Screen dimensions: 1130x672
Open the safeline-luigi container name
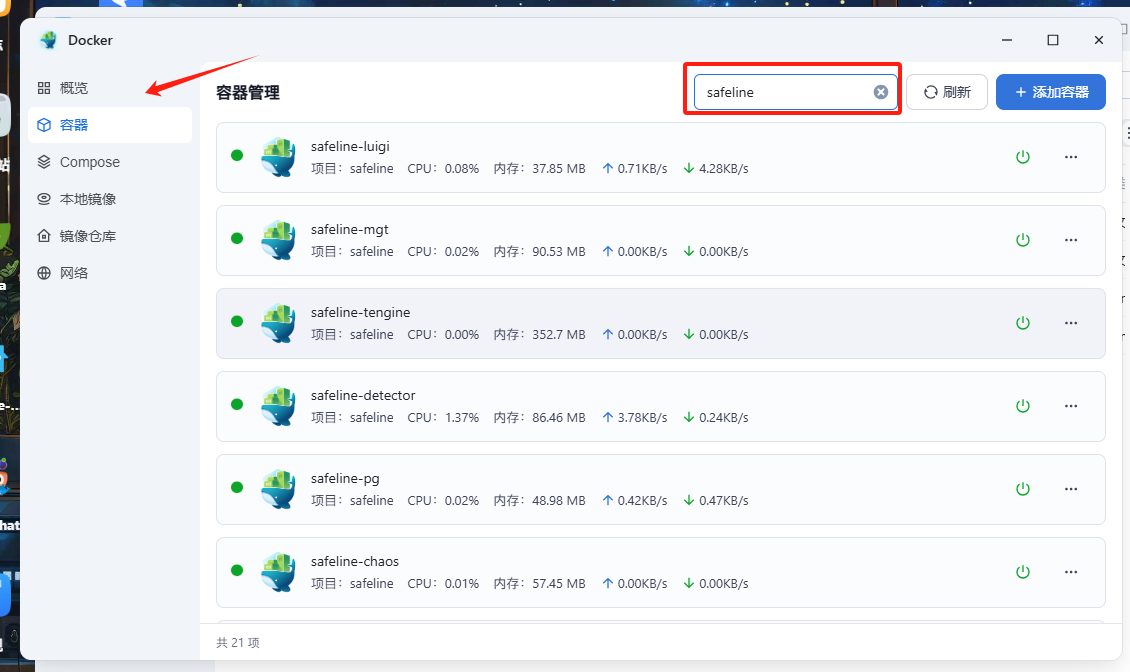tap(350, 146)
